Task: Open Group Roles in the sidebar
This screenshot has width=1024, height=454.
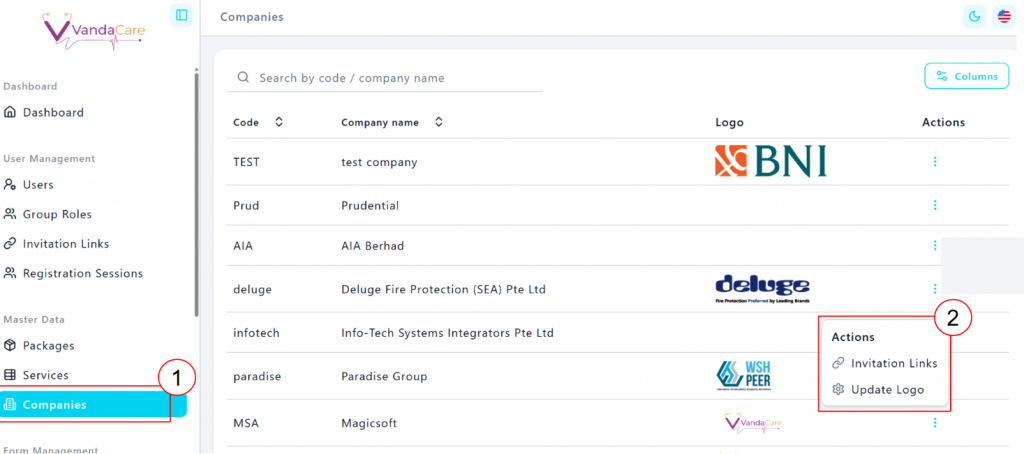Action: pos(57,214)
